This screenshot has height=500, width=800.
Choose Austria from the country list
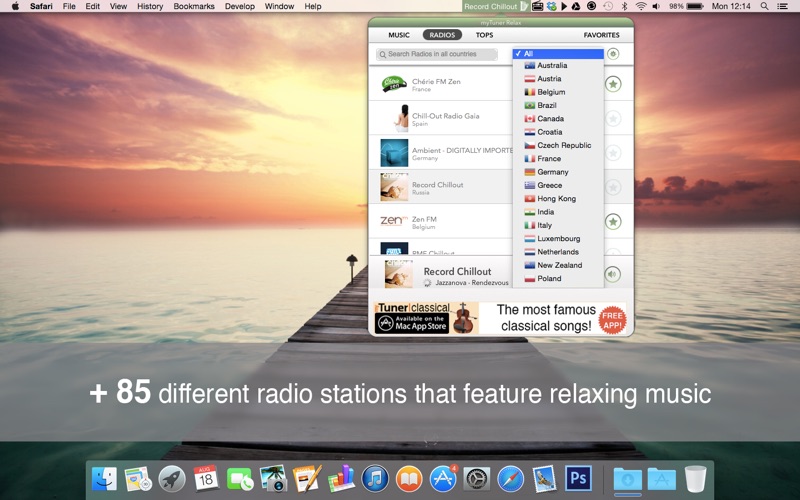558,79
